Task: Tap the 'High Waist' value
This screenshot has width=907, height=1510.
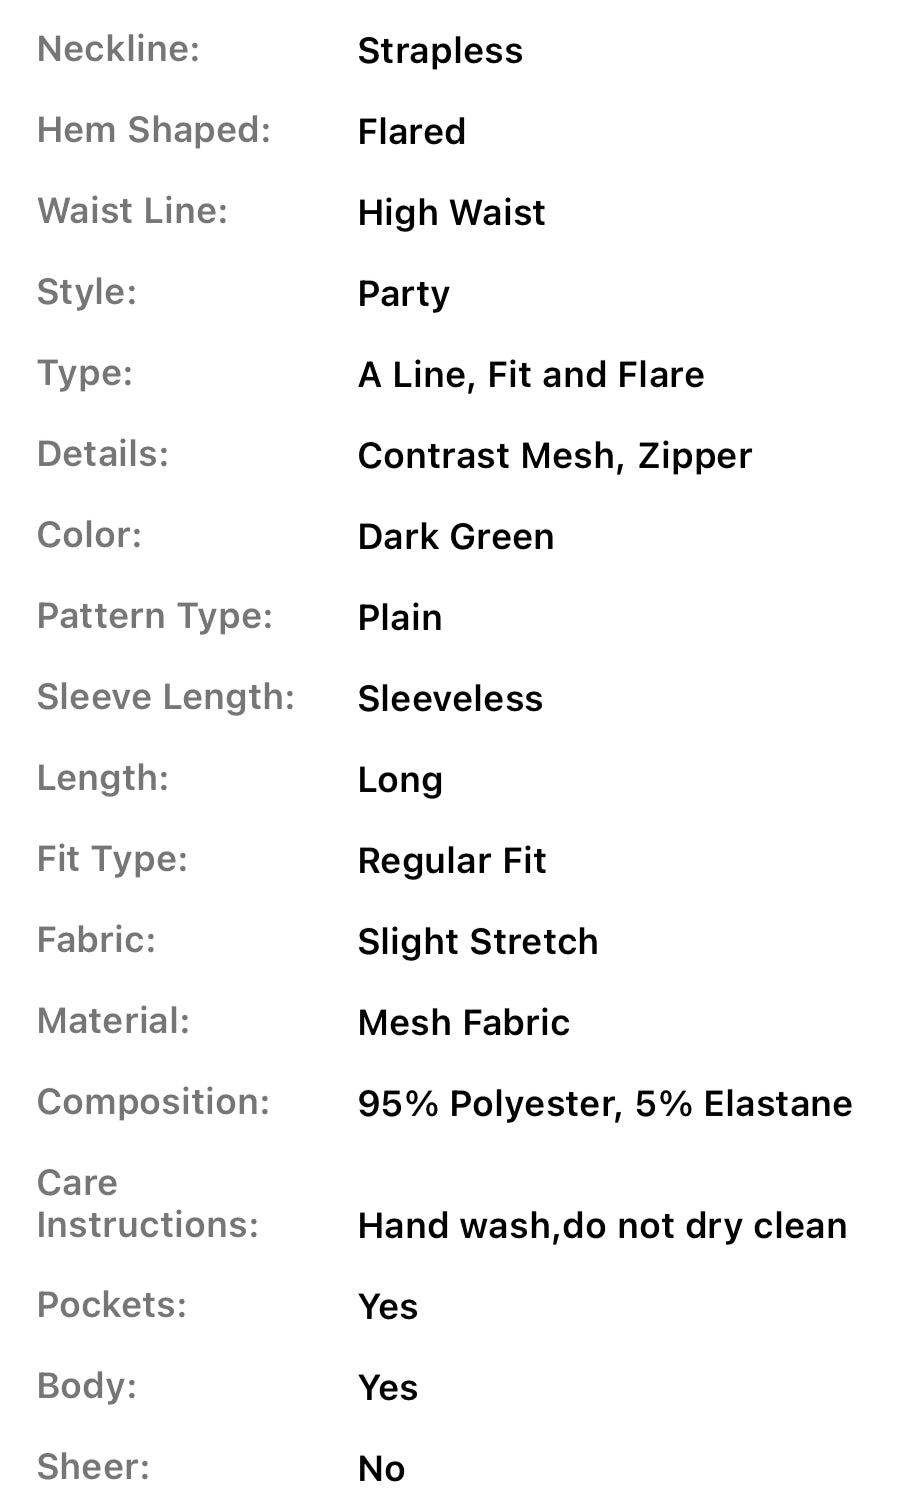Action: (x=451, y=213)
